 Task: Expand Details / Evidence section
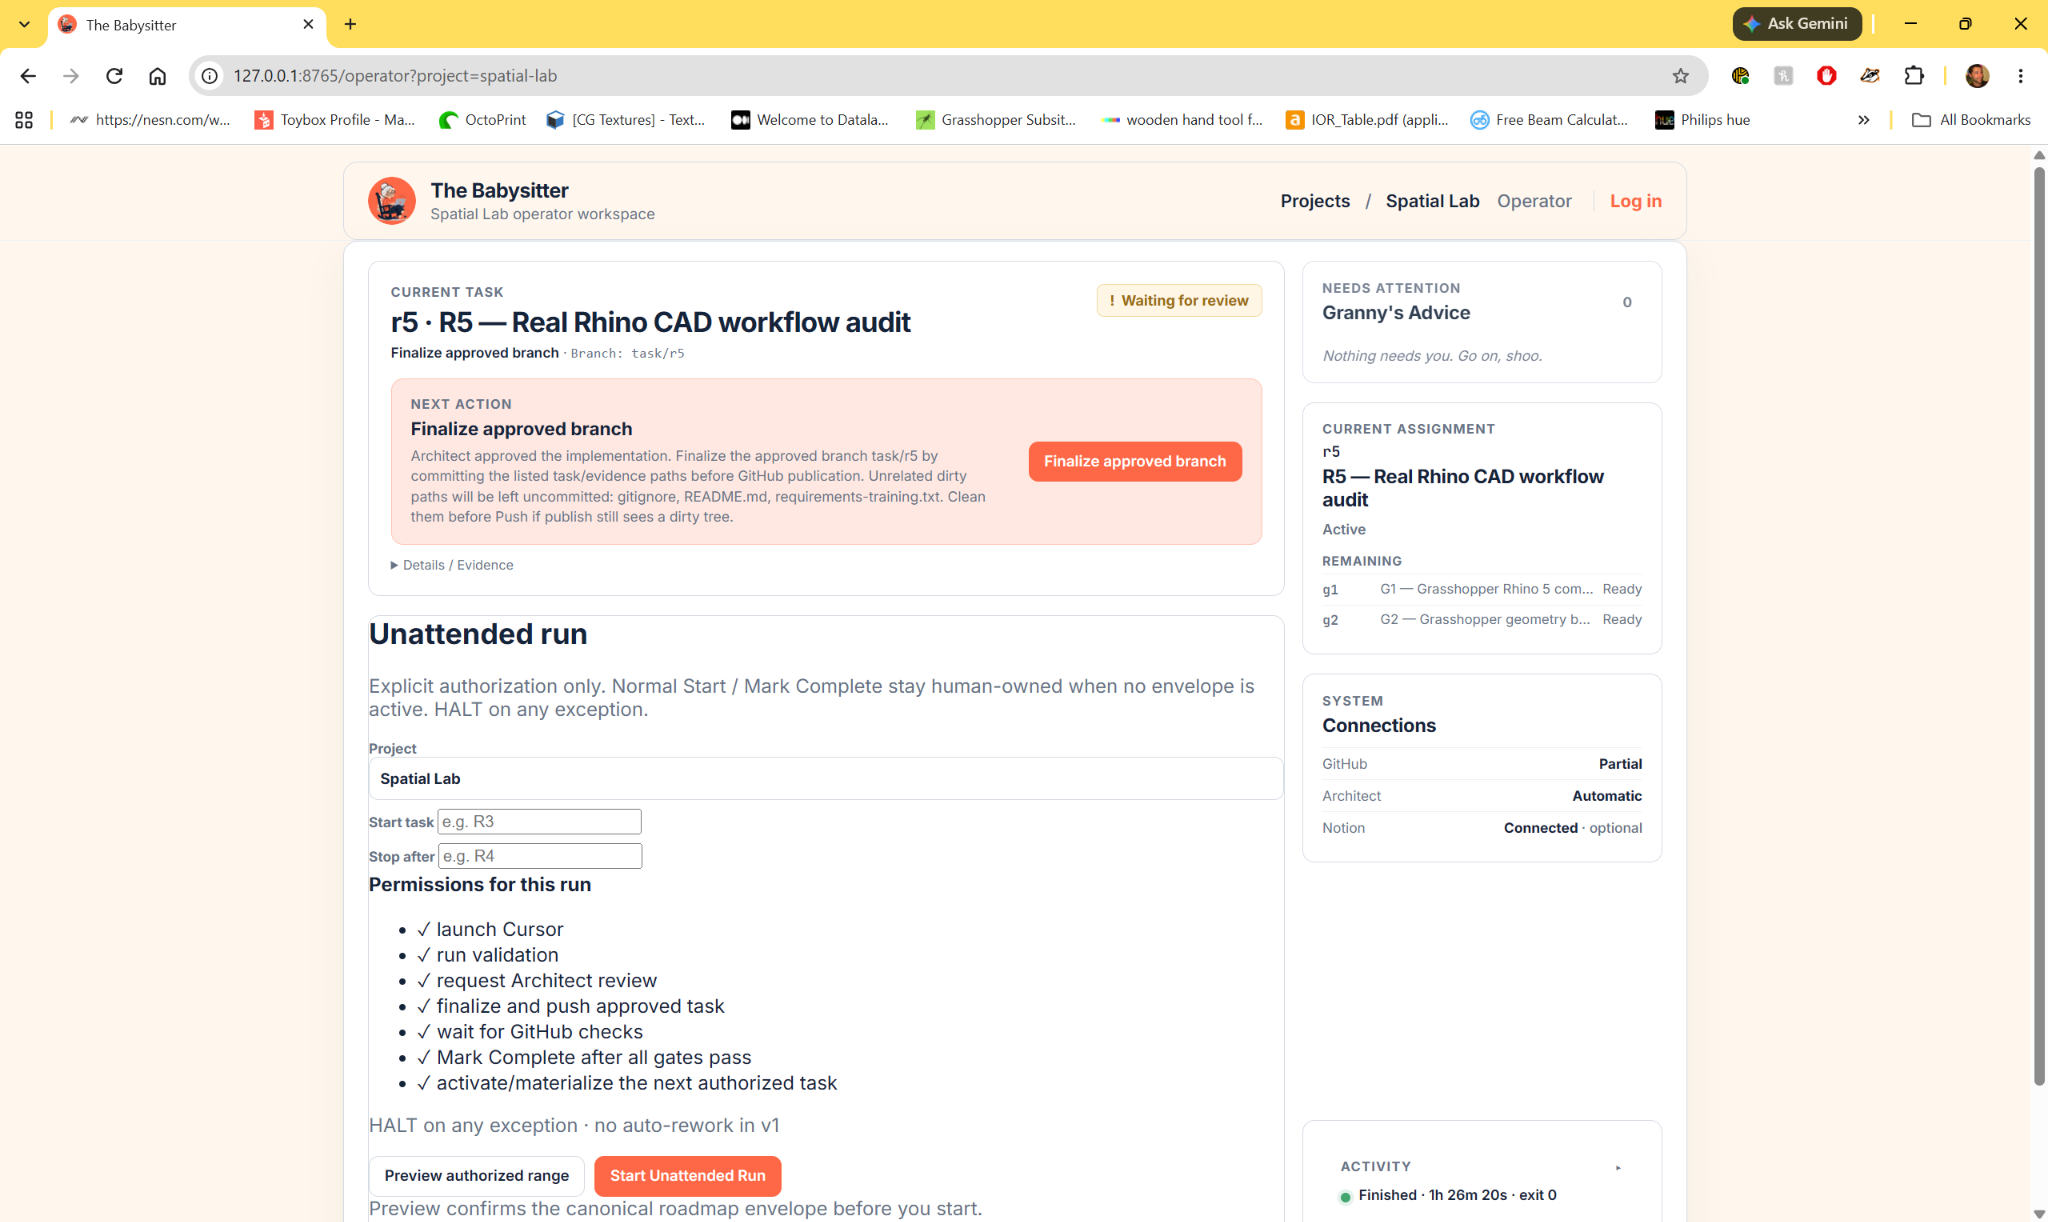[452, 565]
